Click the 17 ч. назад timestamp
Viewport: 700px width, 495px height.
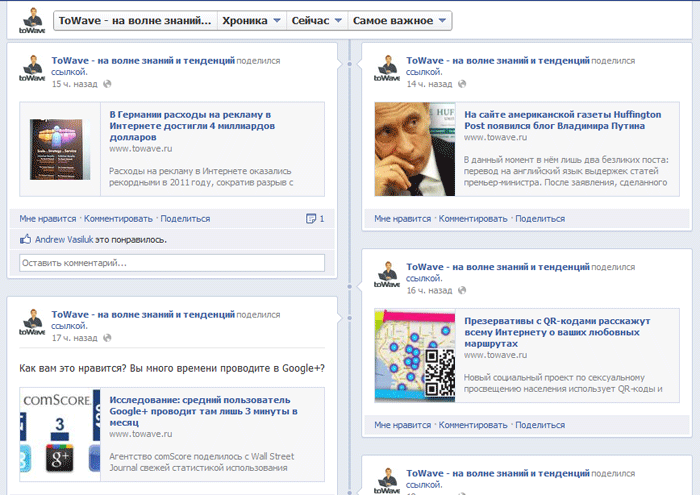(75, 338)
